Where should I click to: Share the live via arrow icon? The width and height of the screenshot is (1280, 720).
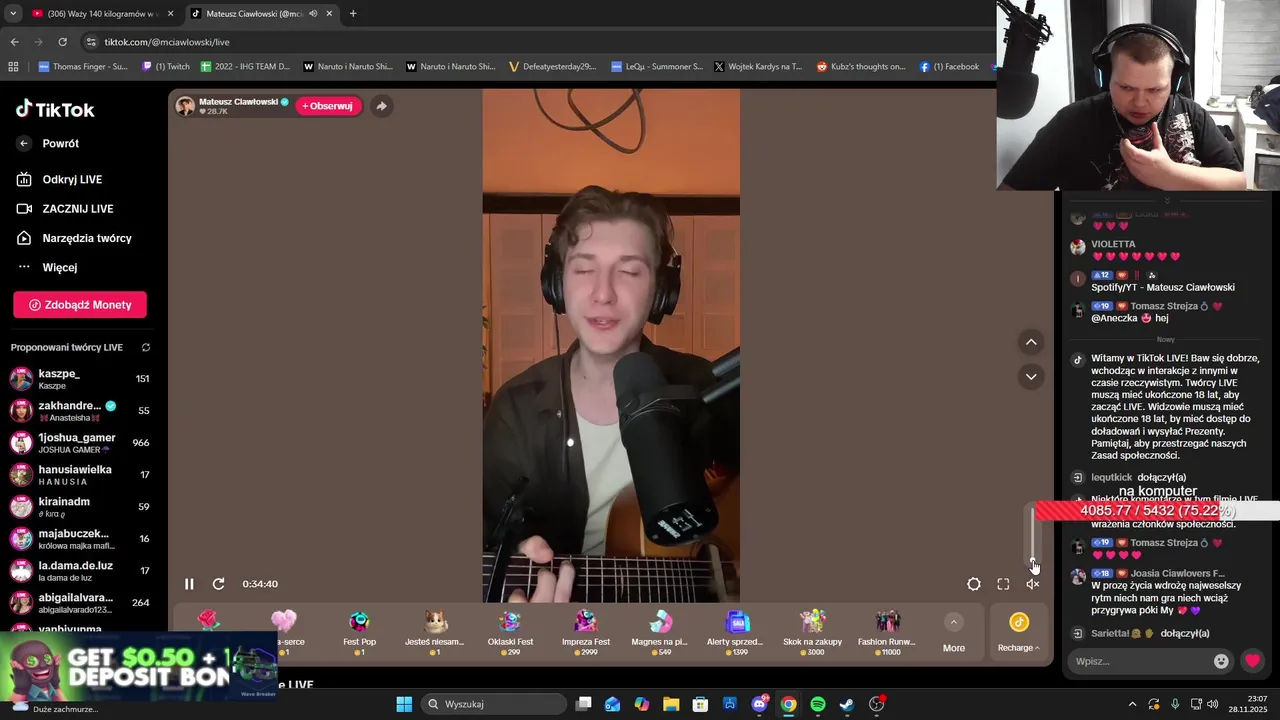pyautogui.click(x=381, y=106)
